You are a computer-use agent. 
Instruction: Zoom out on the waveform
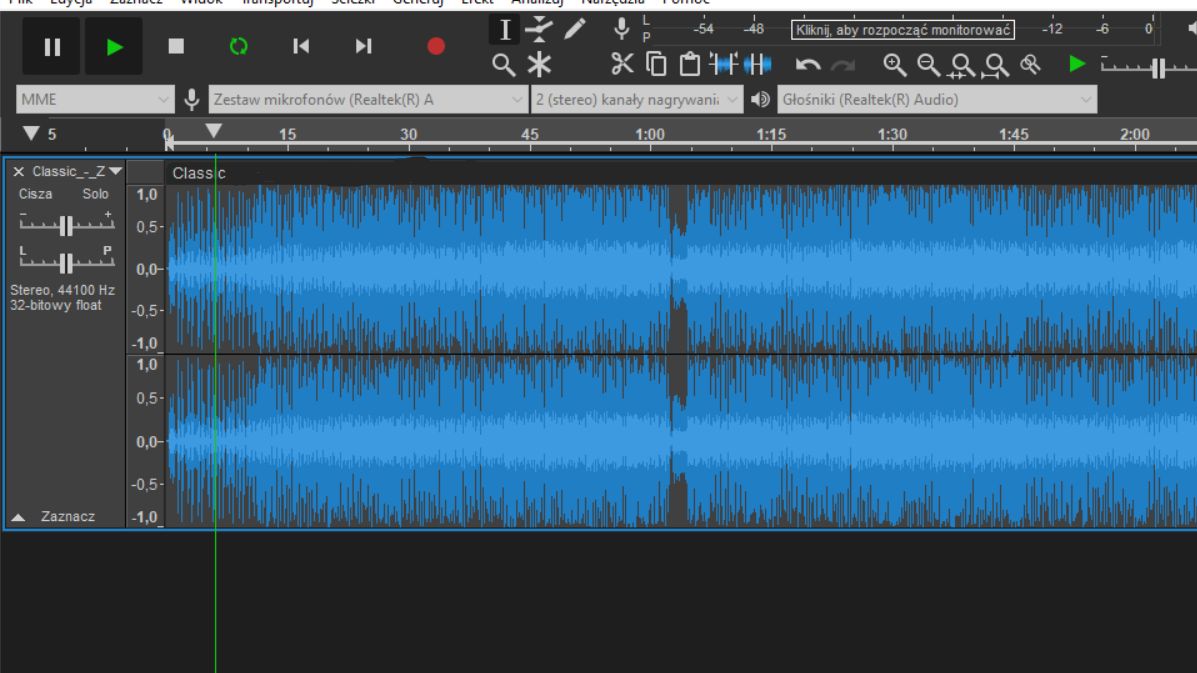click(928, 66)
